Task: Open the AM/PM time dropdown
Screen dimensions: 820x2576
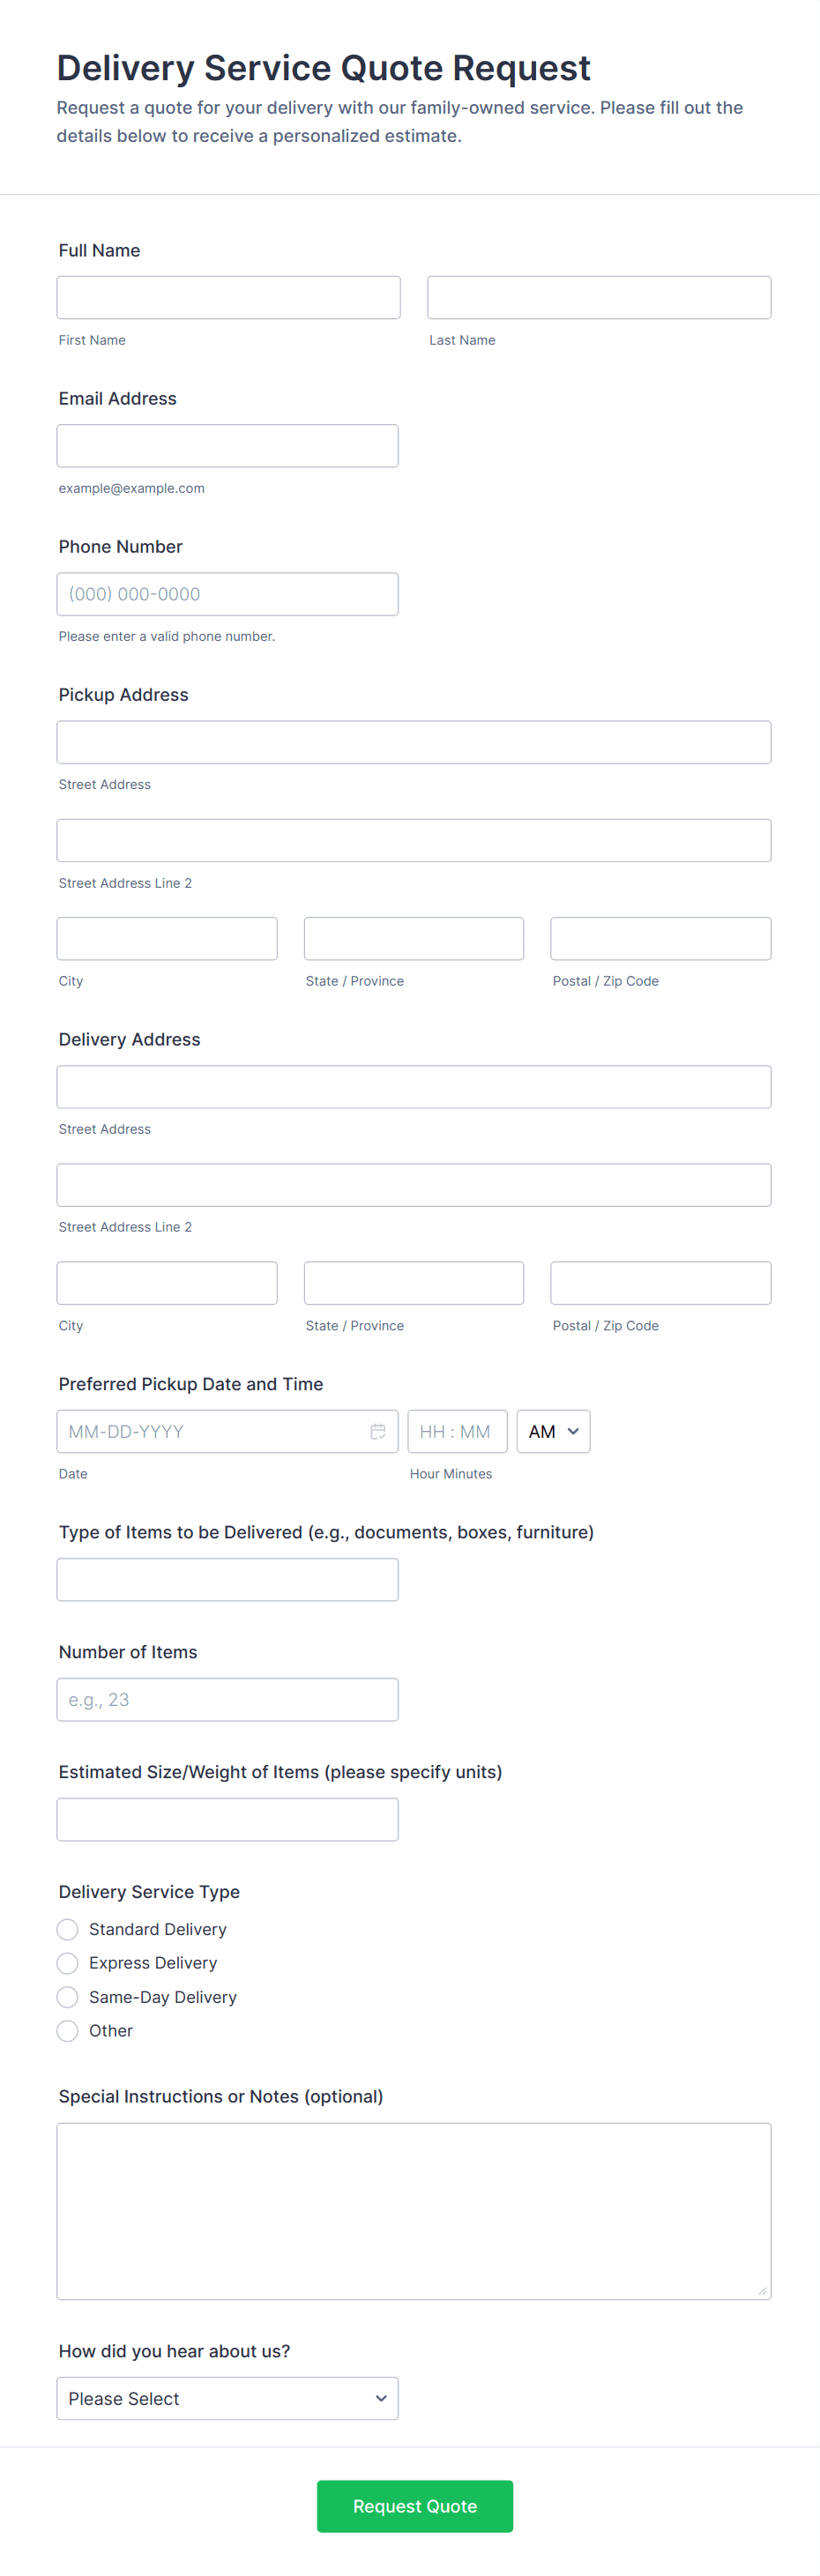Action: click(553, 1431)
